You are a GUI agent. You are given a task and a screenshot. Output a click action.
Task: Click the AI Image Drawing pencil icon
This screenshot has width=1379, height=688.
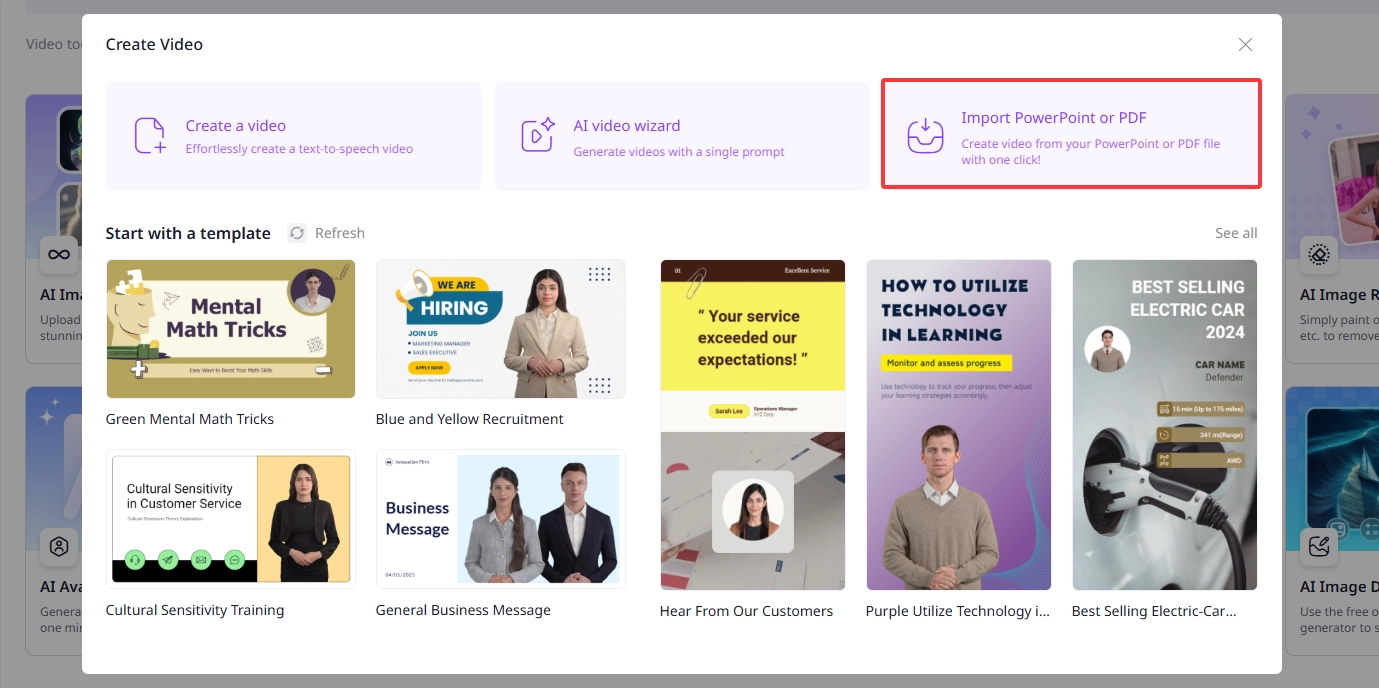point(1318,546)
